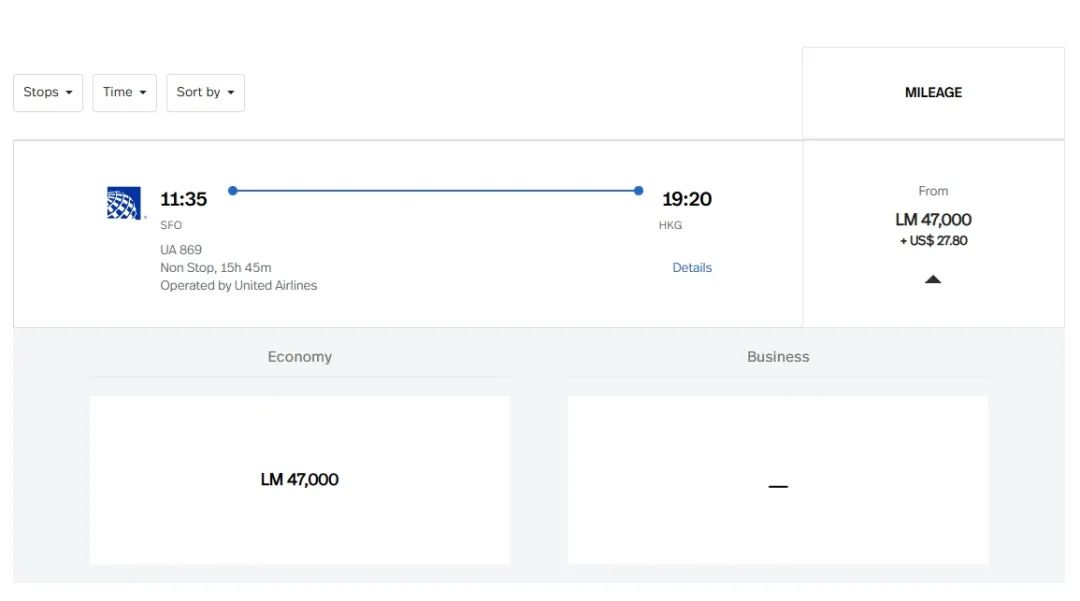Click the United Airlines logo
This screenshot has height=601, width=1080.
125,203
